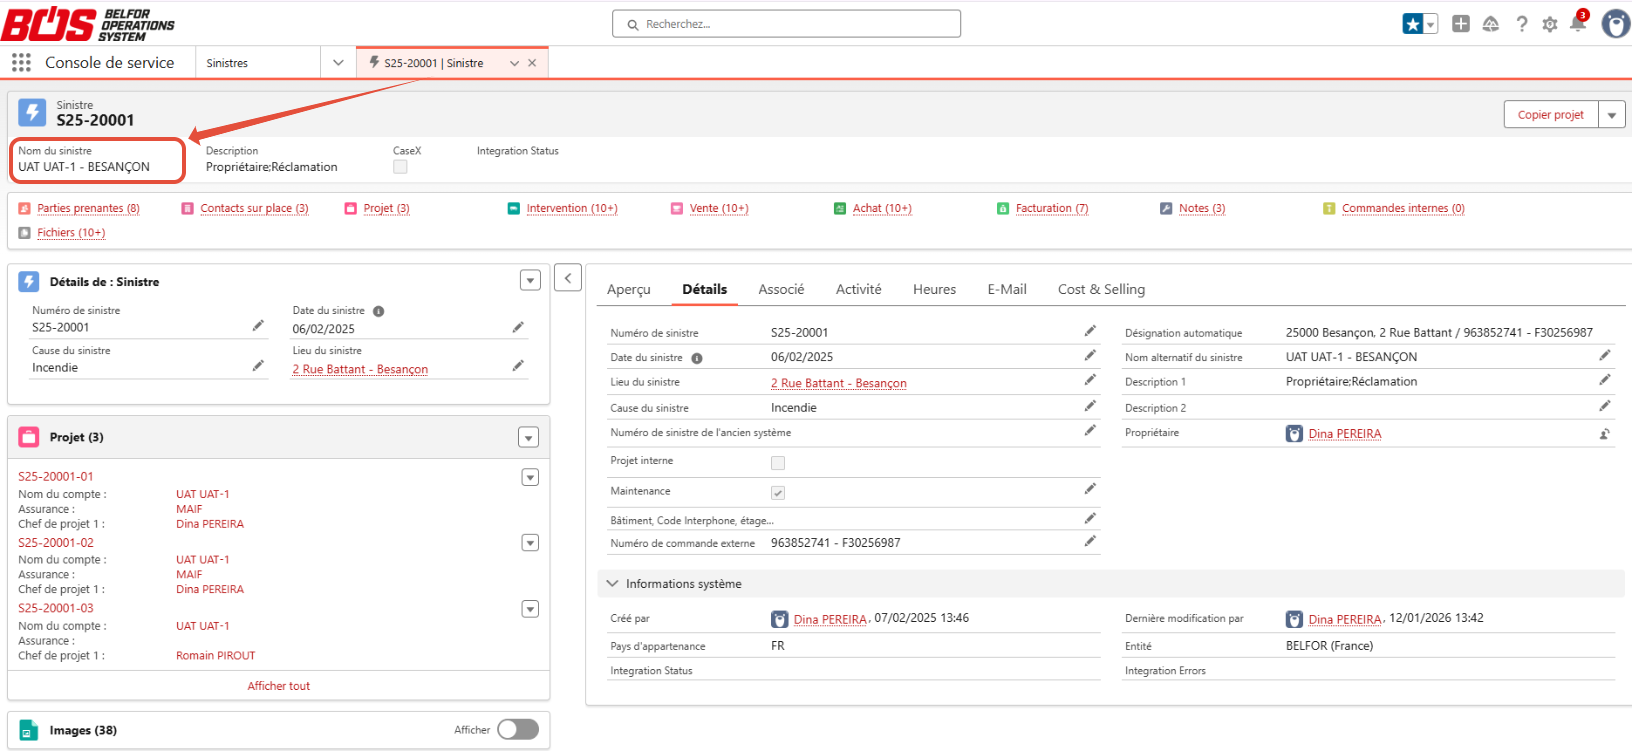Click the Copier projet button
Viewport: 1632px width, 751px height.
pos(1551,115)
